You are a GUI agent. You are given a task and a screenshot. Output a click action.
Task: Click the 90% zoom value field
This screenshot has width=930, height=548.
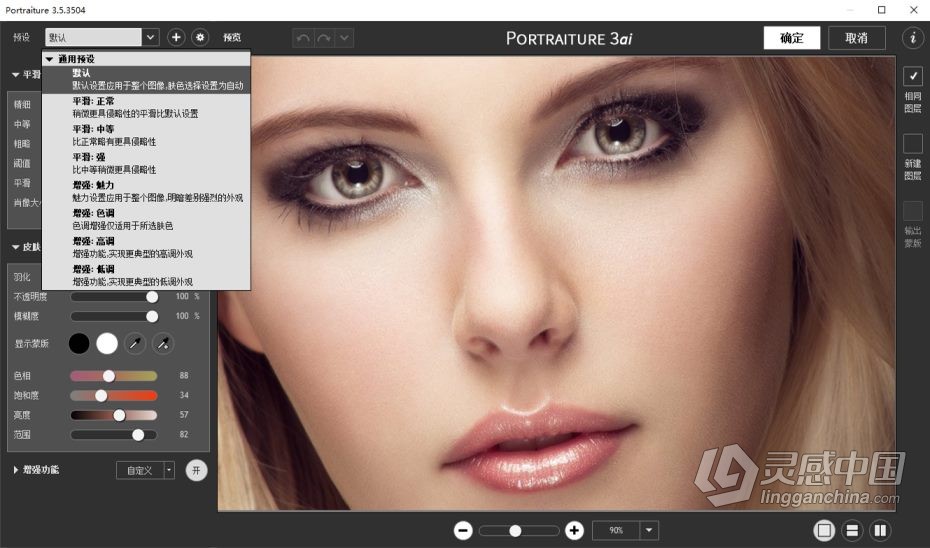click(x=616, y=530)
